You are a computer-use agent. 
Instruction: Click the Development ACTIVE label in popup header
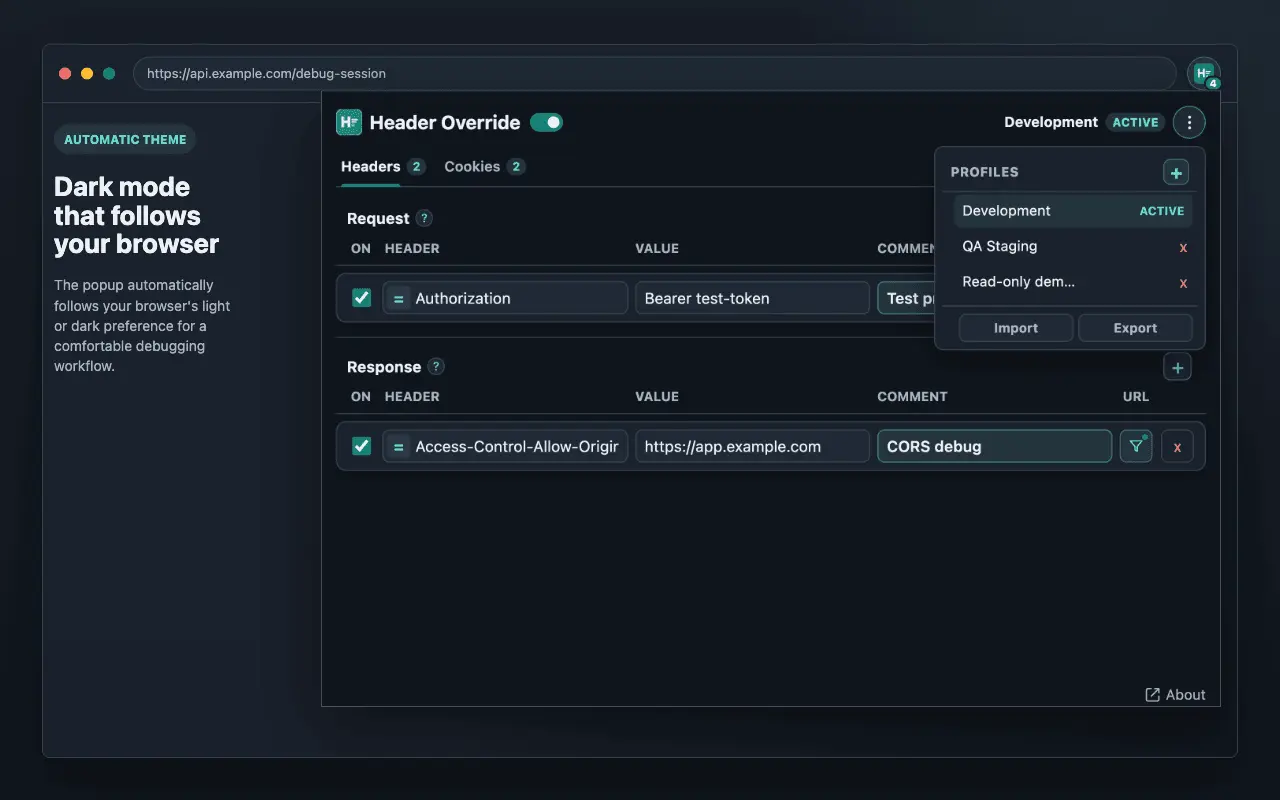point(1084,122)
